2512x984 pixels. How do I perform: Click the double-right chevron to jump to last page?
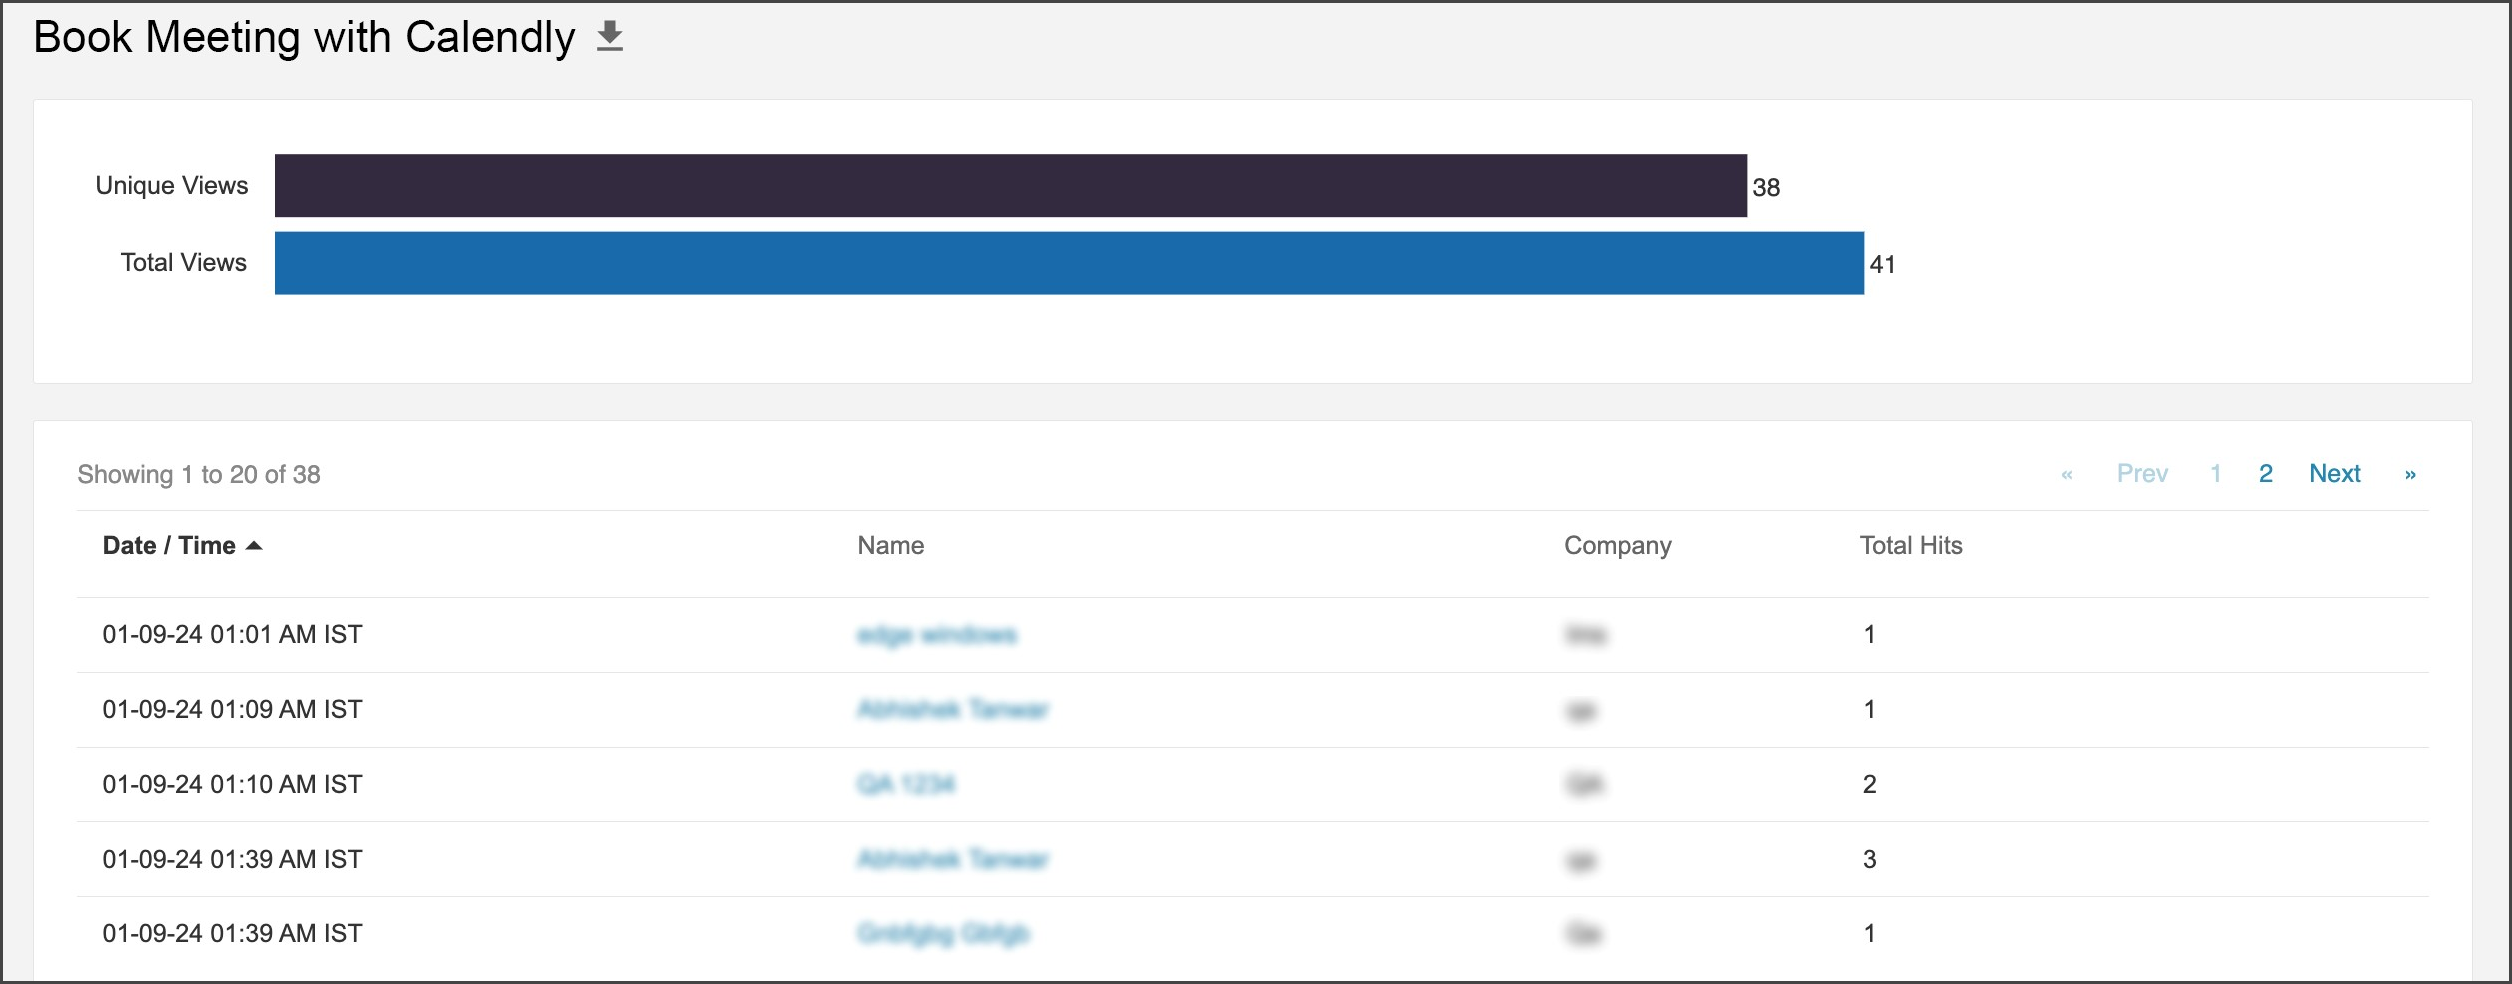[x=2410, y=475]
